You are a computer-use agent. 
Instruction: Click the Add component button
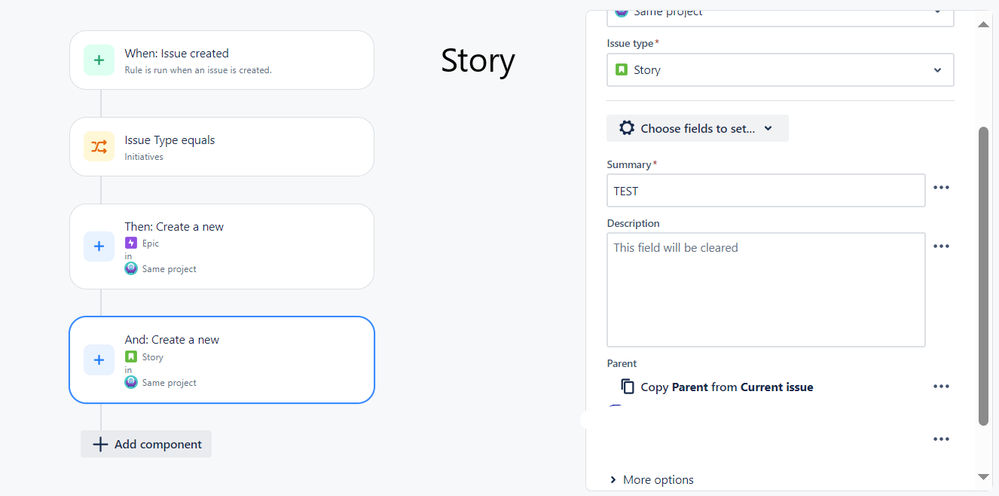[146, 444]
